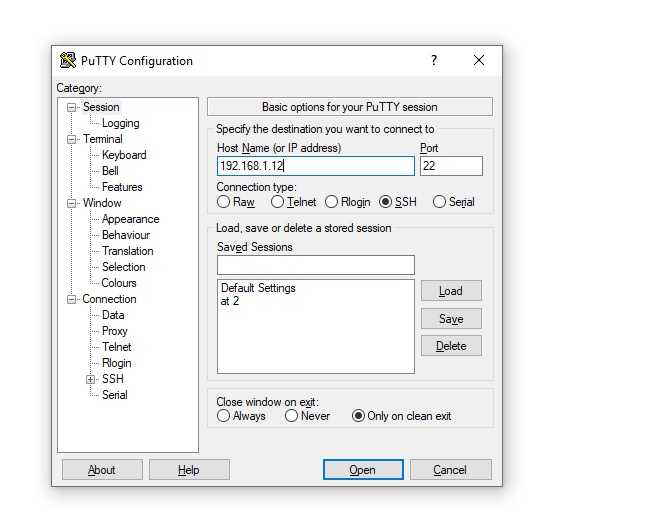Collapse the Window tree node
Image resolution: width=645 pixels, height=520 pixels.
coord(72,203)
